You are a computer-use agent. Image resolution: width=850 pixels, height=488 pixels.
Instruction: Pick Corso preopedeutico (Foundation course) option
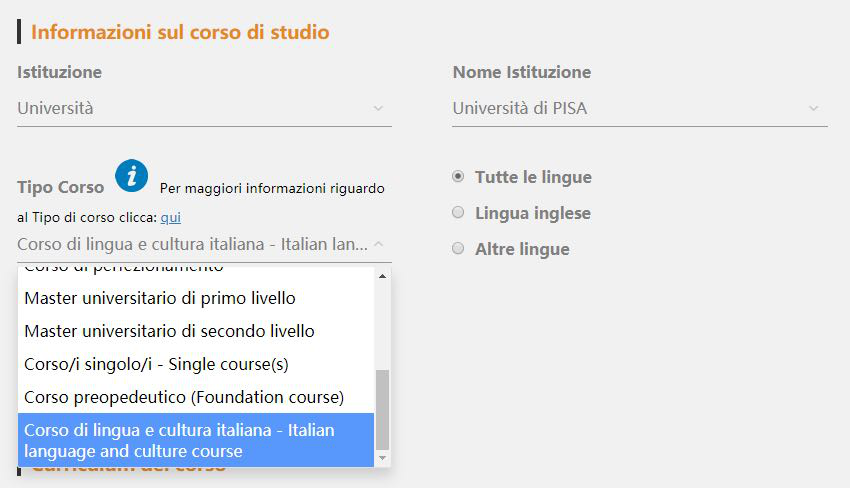pyautogui.click(x=184, y=397)
